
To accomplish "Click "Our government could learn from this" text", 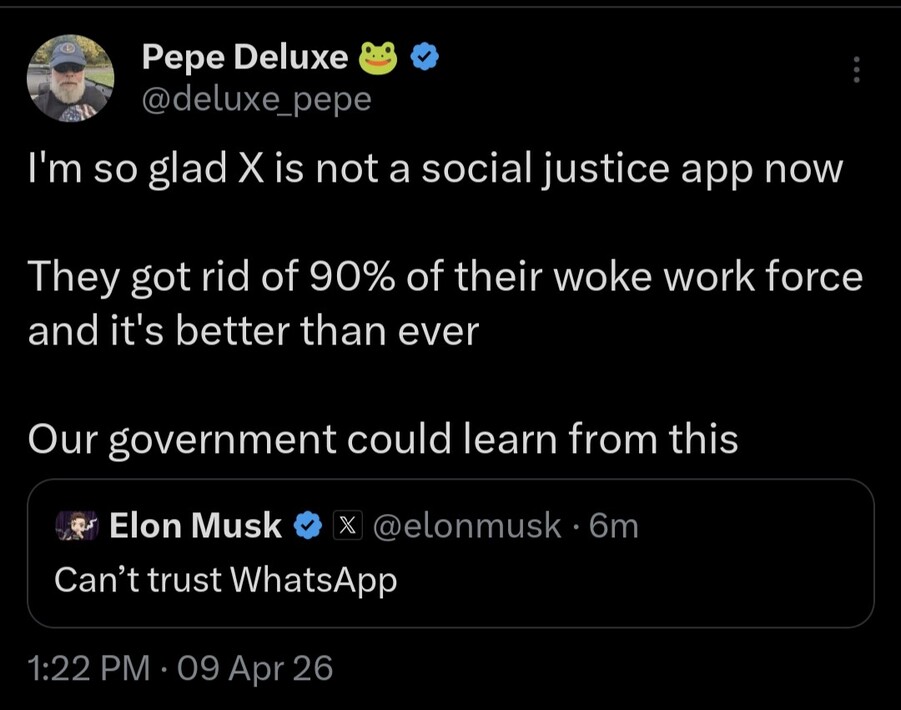I will (x=383, y=439).
